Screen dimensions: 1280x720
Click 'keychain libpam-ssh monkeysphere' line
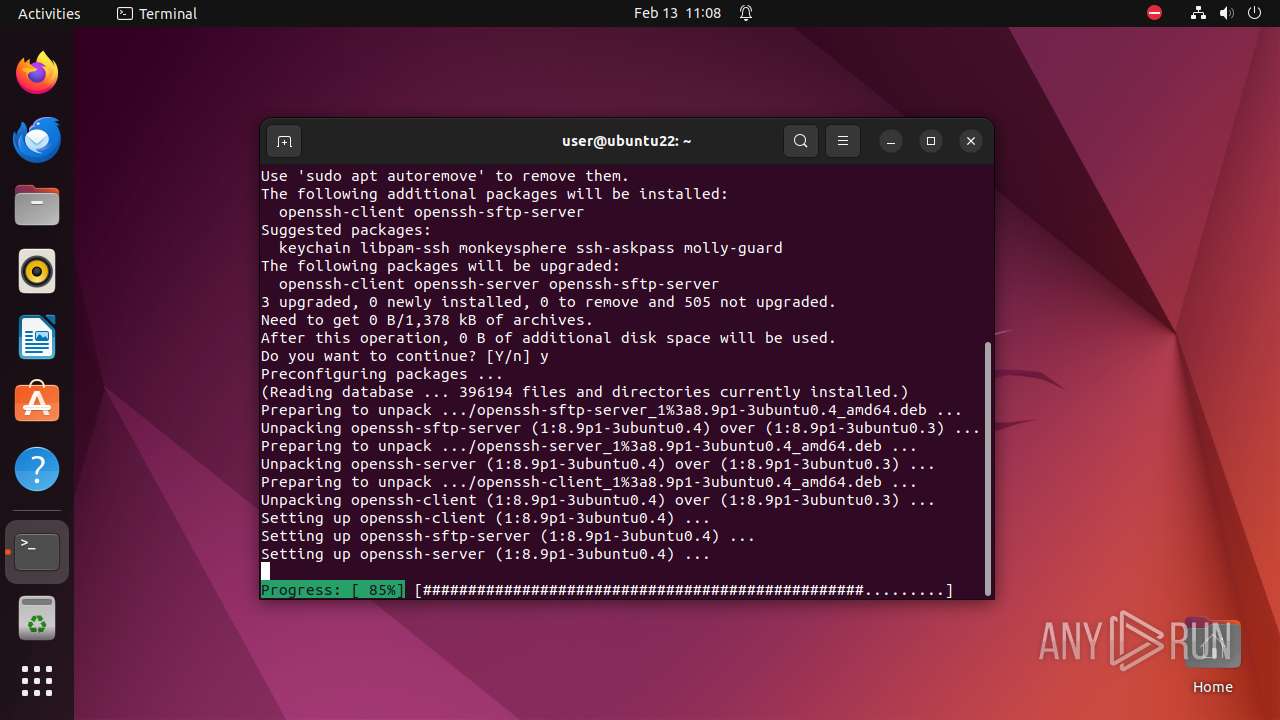point(531,248)
